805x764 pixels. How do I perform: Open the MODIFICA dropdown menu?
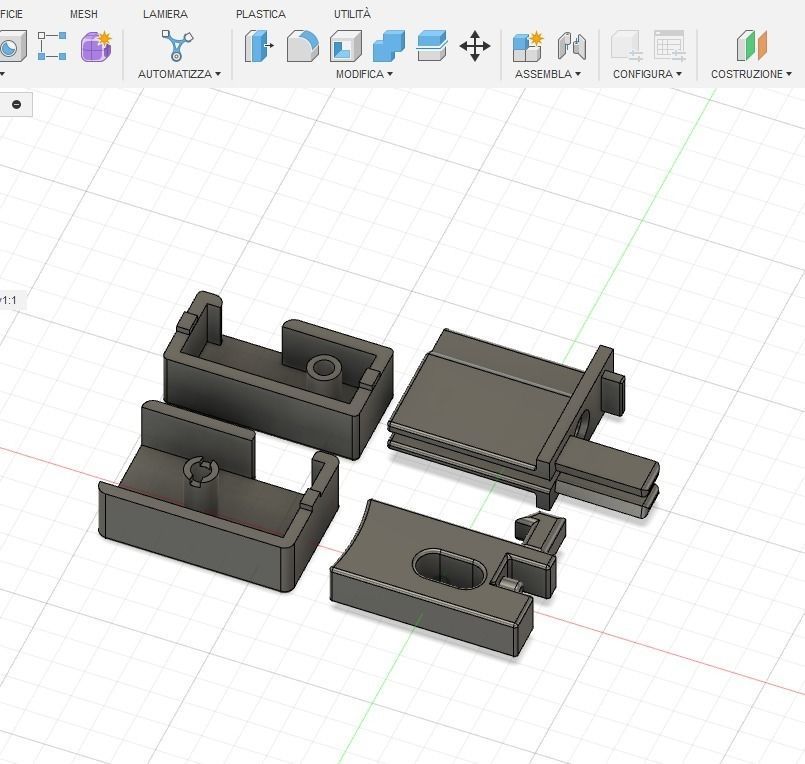click(364, 74)
